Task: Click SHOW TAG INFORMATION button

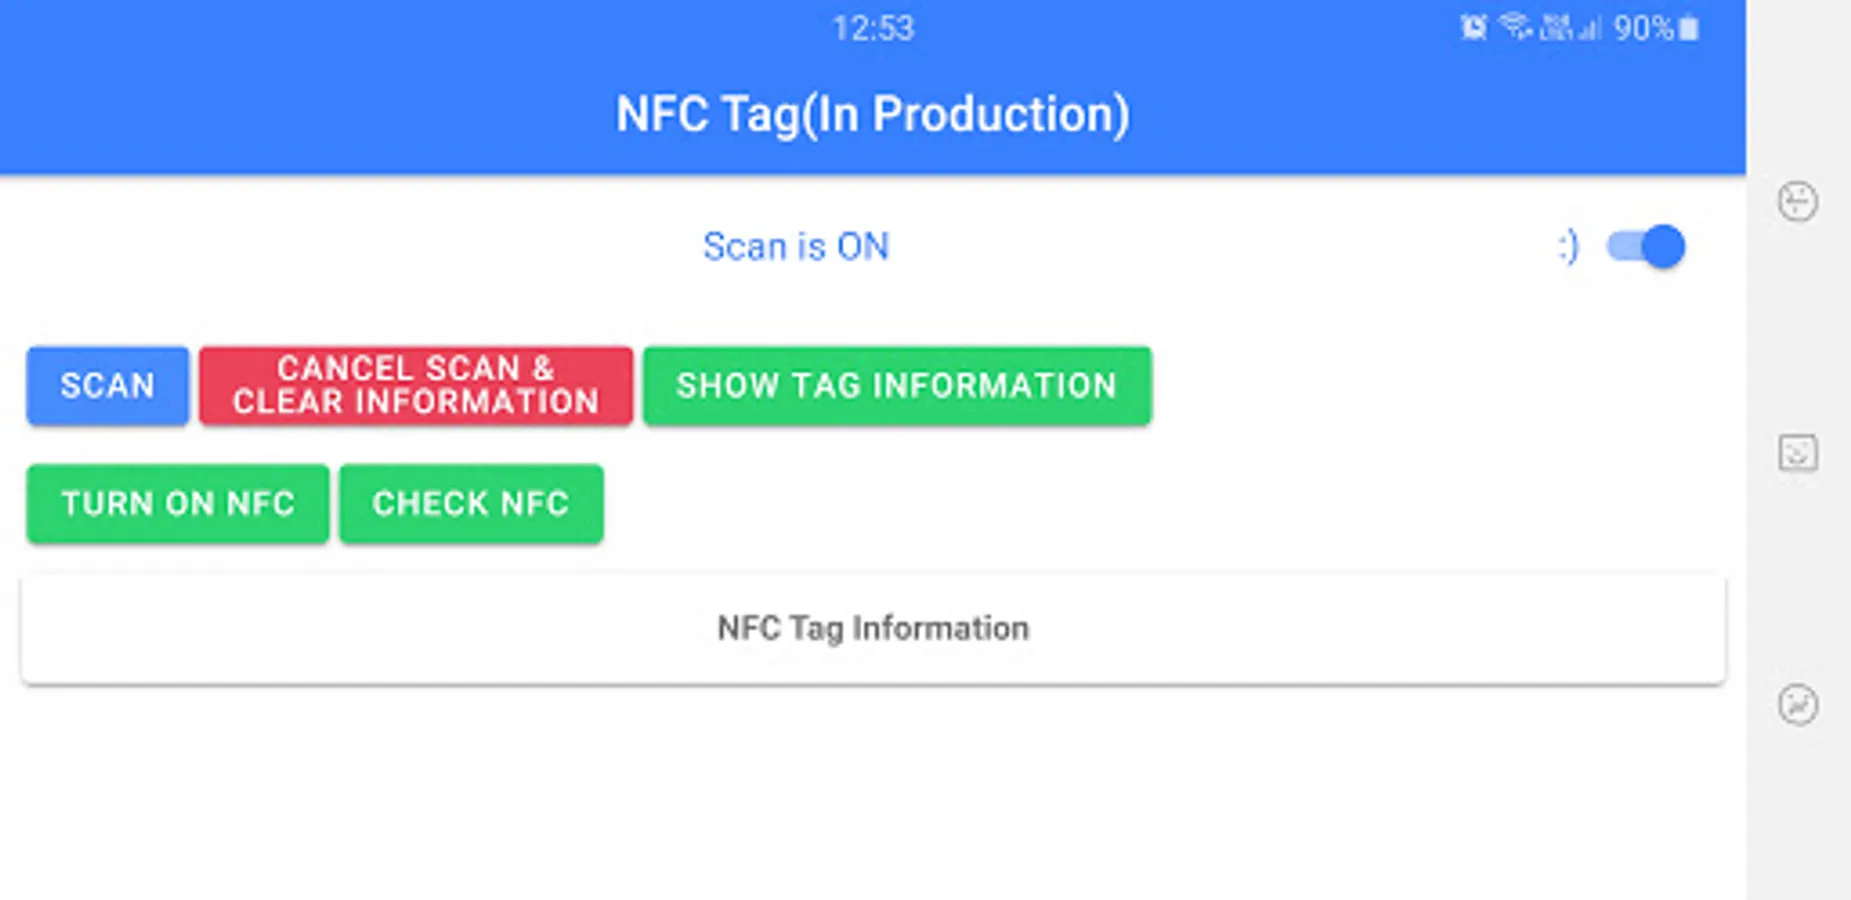Action: pyautogui.click(x=896, y=386)
